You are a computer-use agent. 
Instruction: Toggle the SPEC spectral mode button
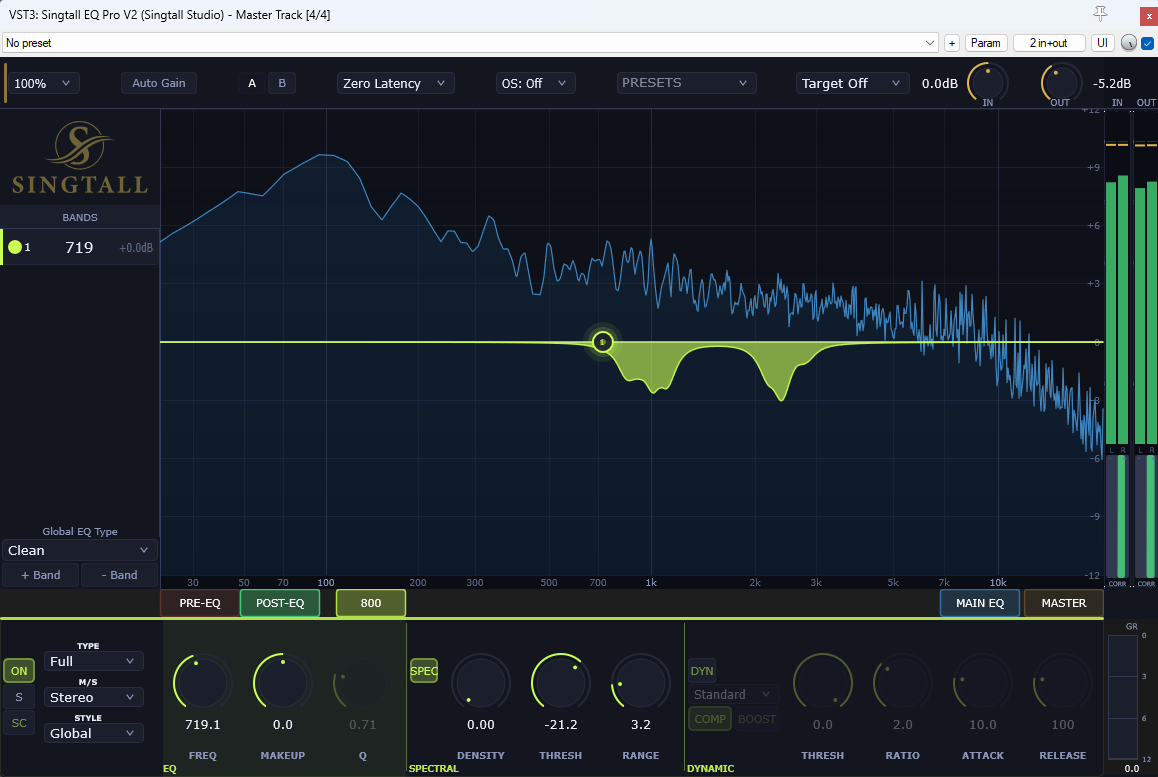point(424,671)
